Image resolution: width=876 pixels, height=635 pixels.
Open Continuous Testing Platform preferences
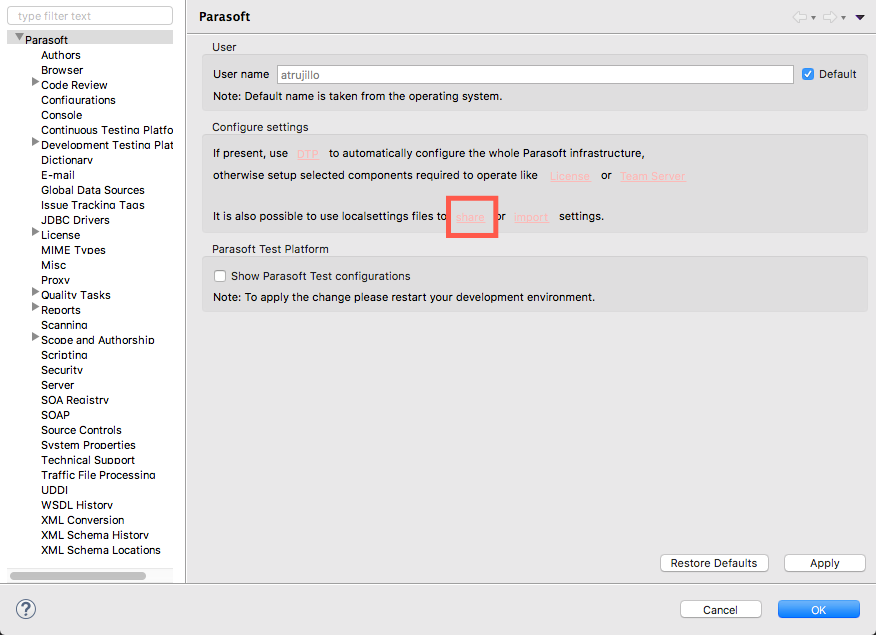[x=107, y=130]
